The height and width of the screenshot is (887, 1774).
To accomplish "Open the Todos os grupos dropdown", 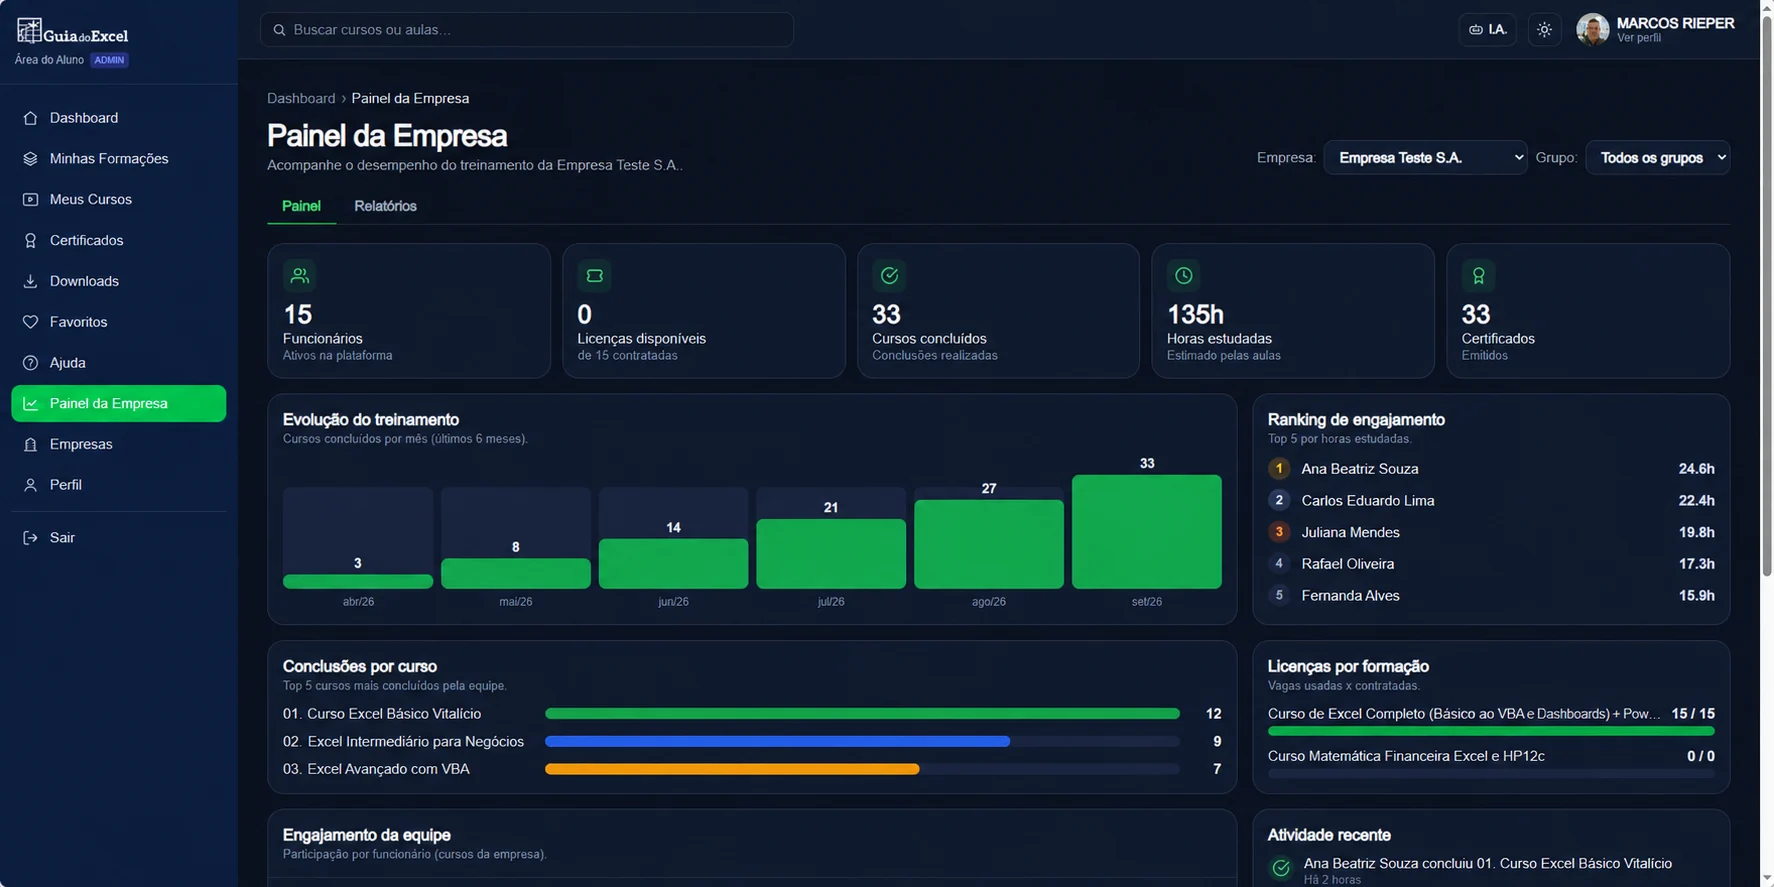I will coord(1658,158).
